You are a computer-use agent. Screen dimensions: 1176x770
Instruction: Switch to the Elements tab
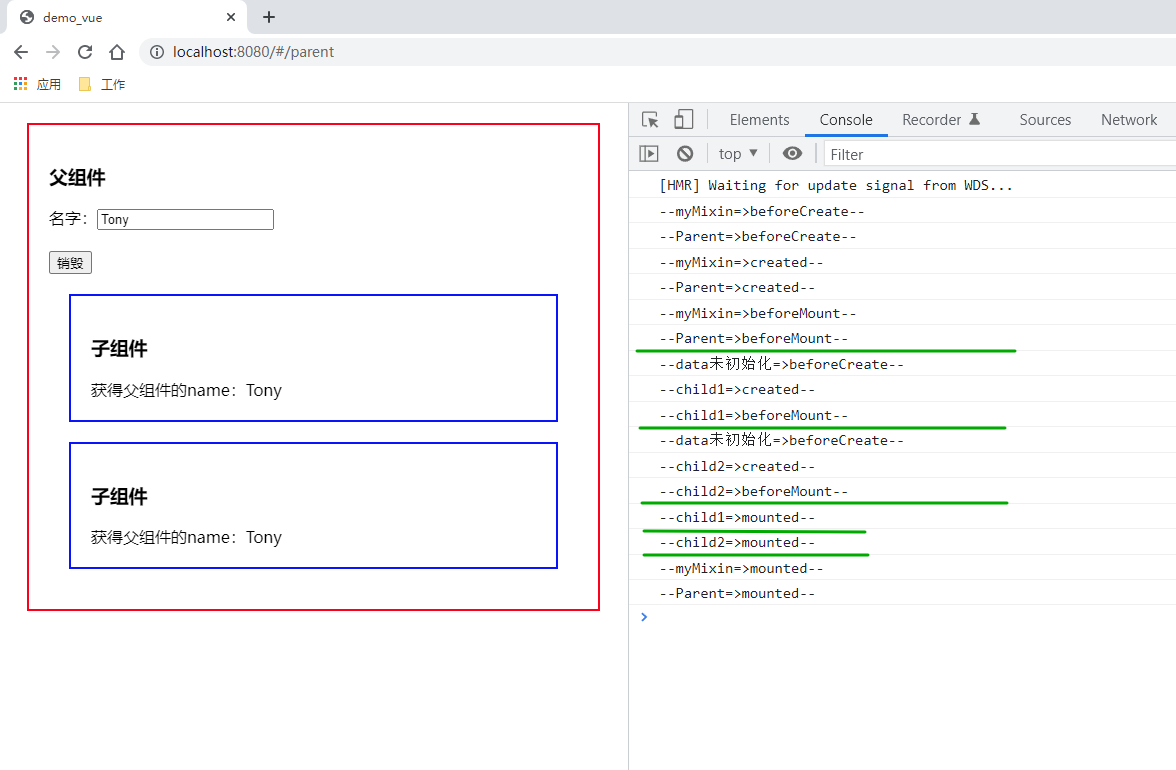point(759,120)
